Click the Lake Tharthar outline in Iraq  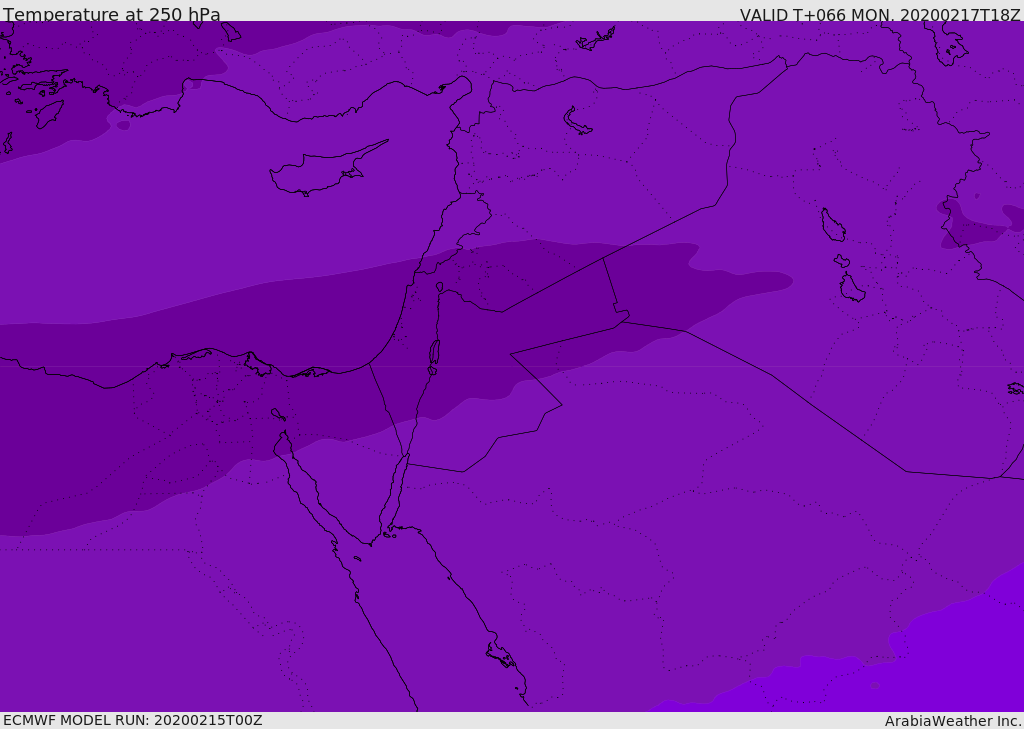832,226
